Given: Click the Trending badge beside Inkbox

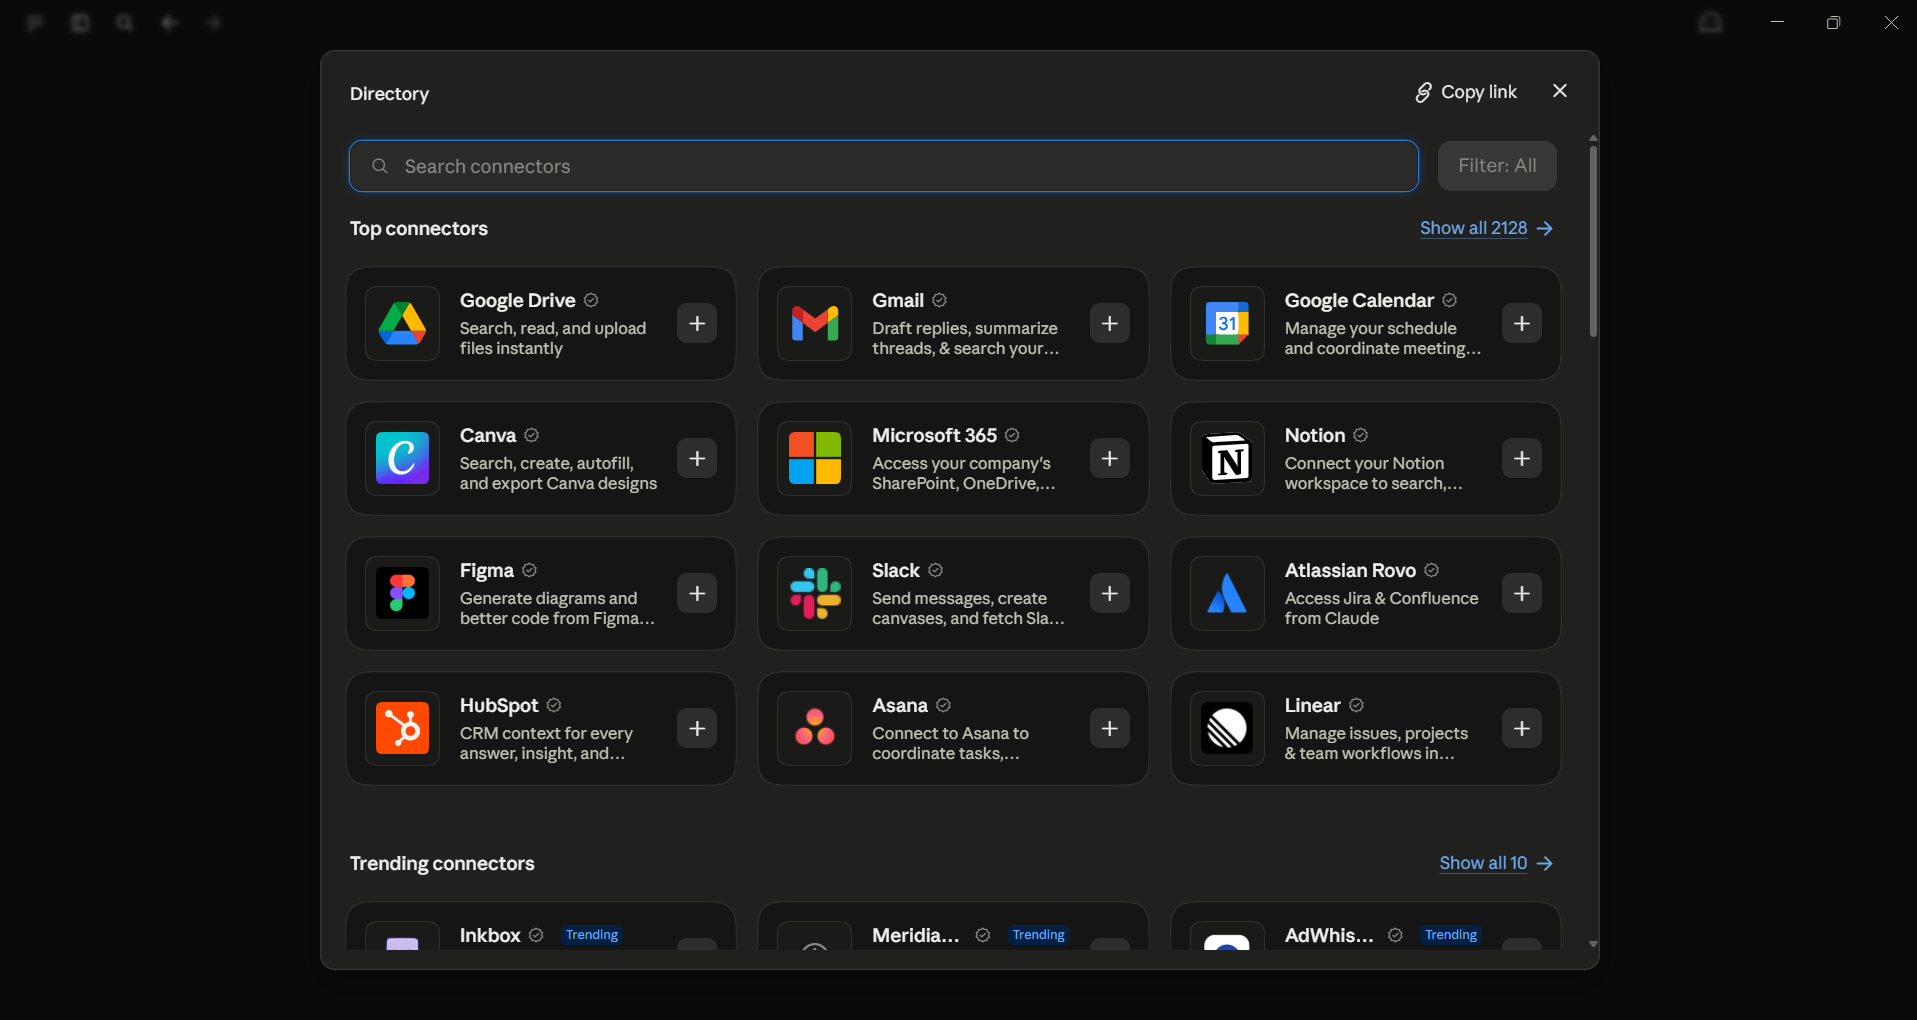Looking at the screenshot, I should (592, 935).
